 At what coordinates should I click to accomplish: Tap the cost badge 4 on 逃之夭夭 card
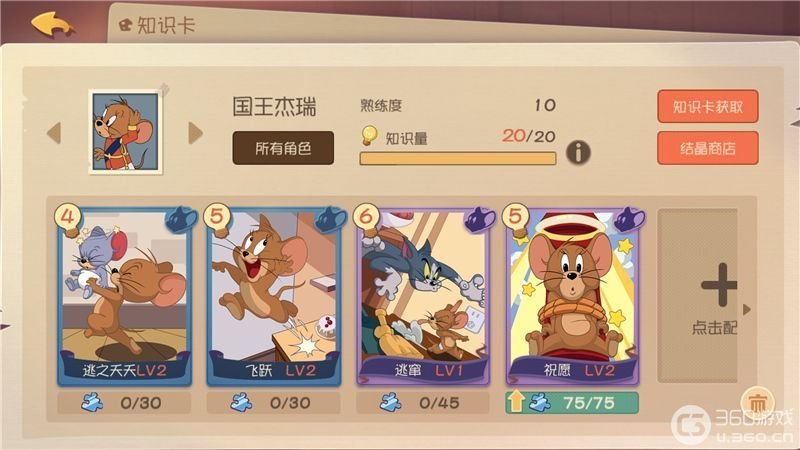68,217
